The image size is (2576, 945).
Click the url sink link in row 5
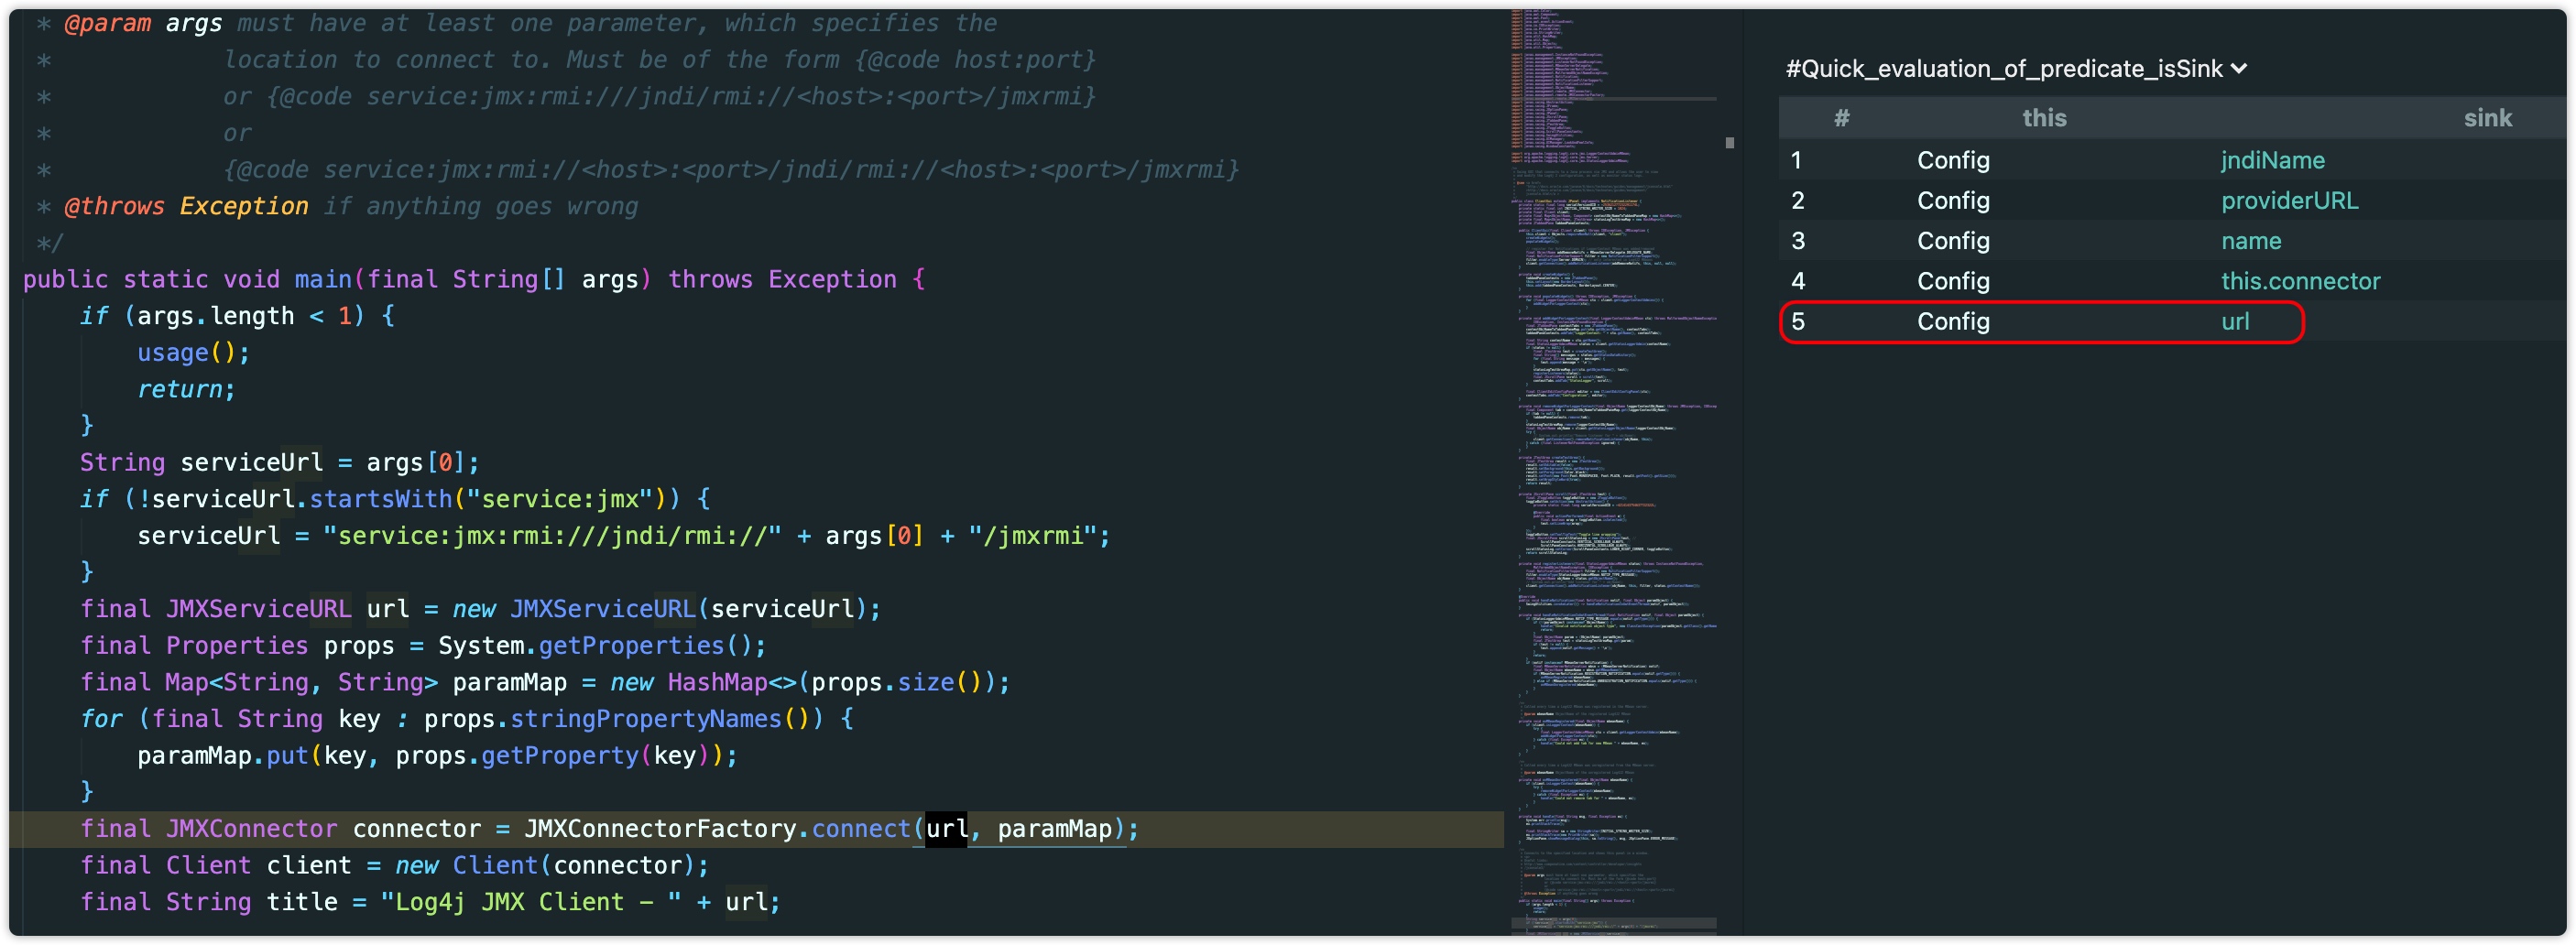[x=2235, y=321]
